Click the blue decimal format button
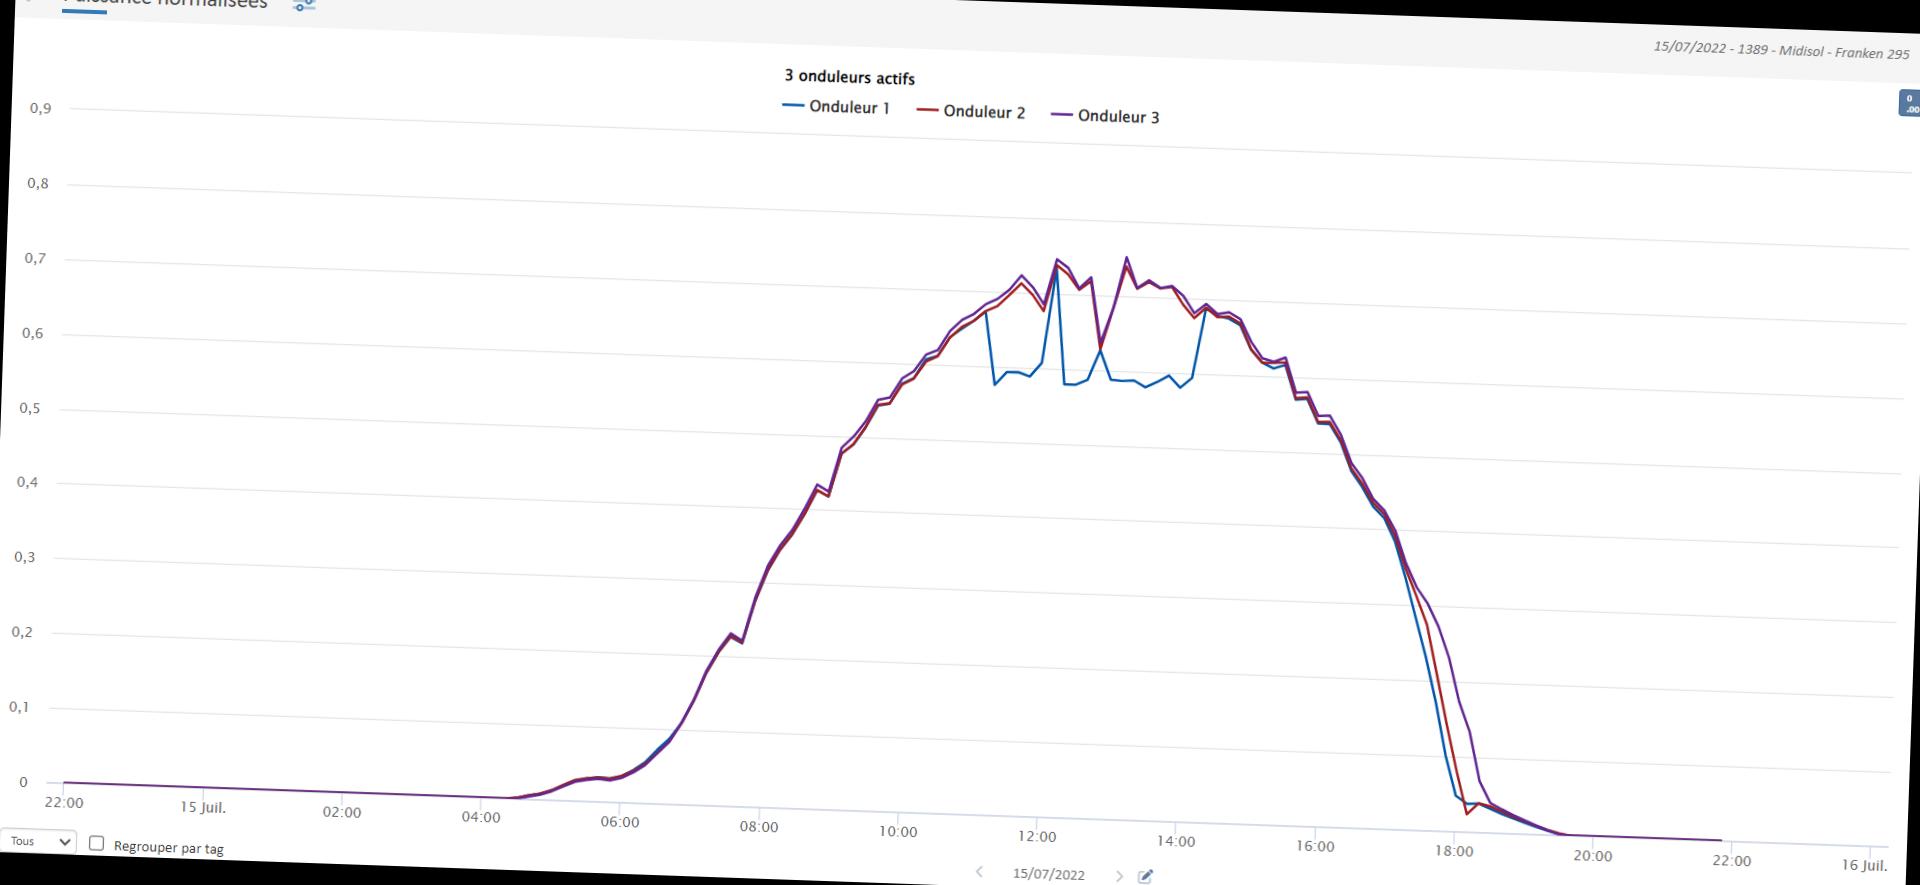Screen dimensions: 1920x885 [1909, 103]
